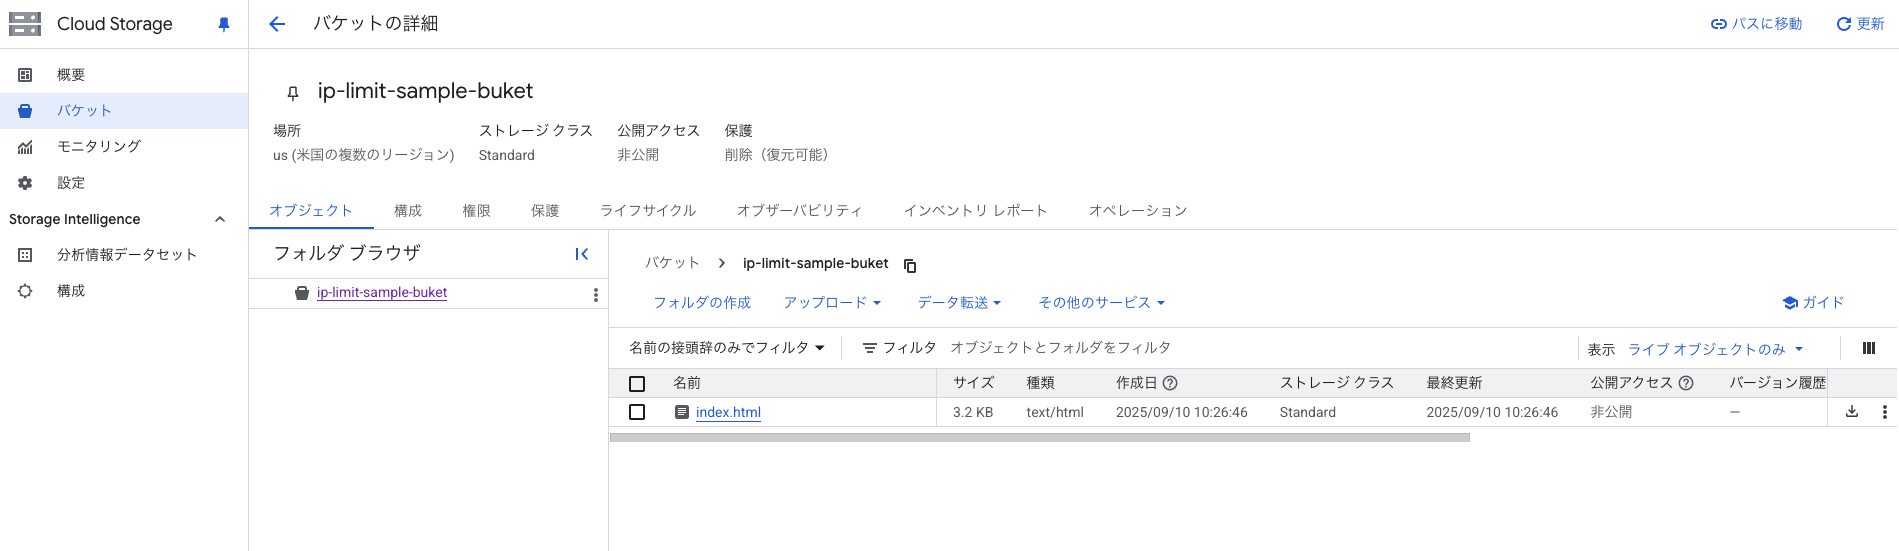1899x551 pixels.
Task: Click the フォルダの作成 button
Action: [x=702, y=302]
